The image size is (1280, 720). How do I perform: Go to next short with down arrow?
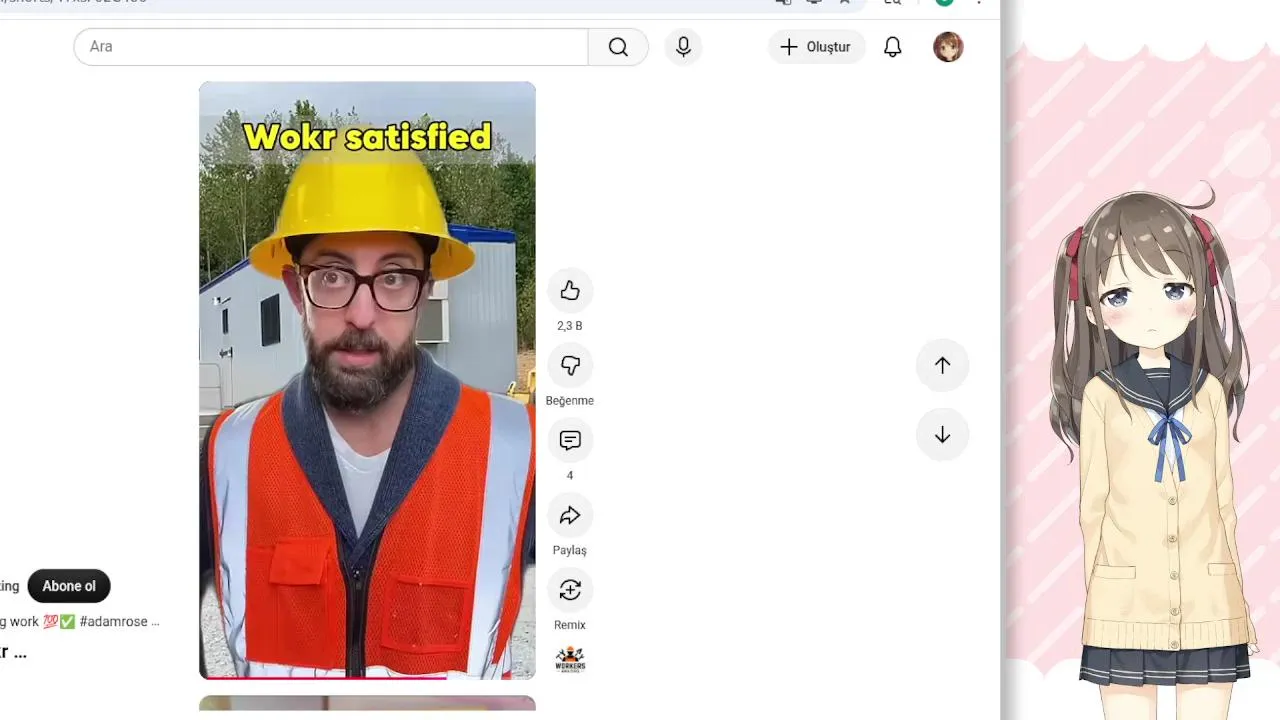coord(942,435)
